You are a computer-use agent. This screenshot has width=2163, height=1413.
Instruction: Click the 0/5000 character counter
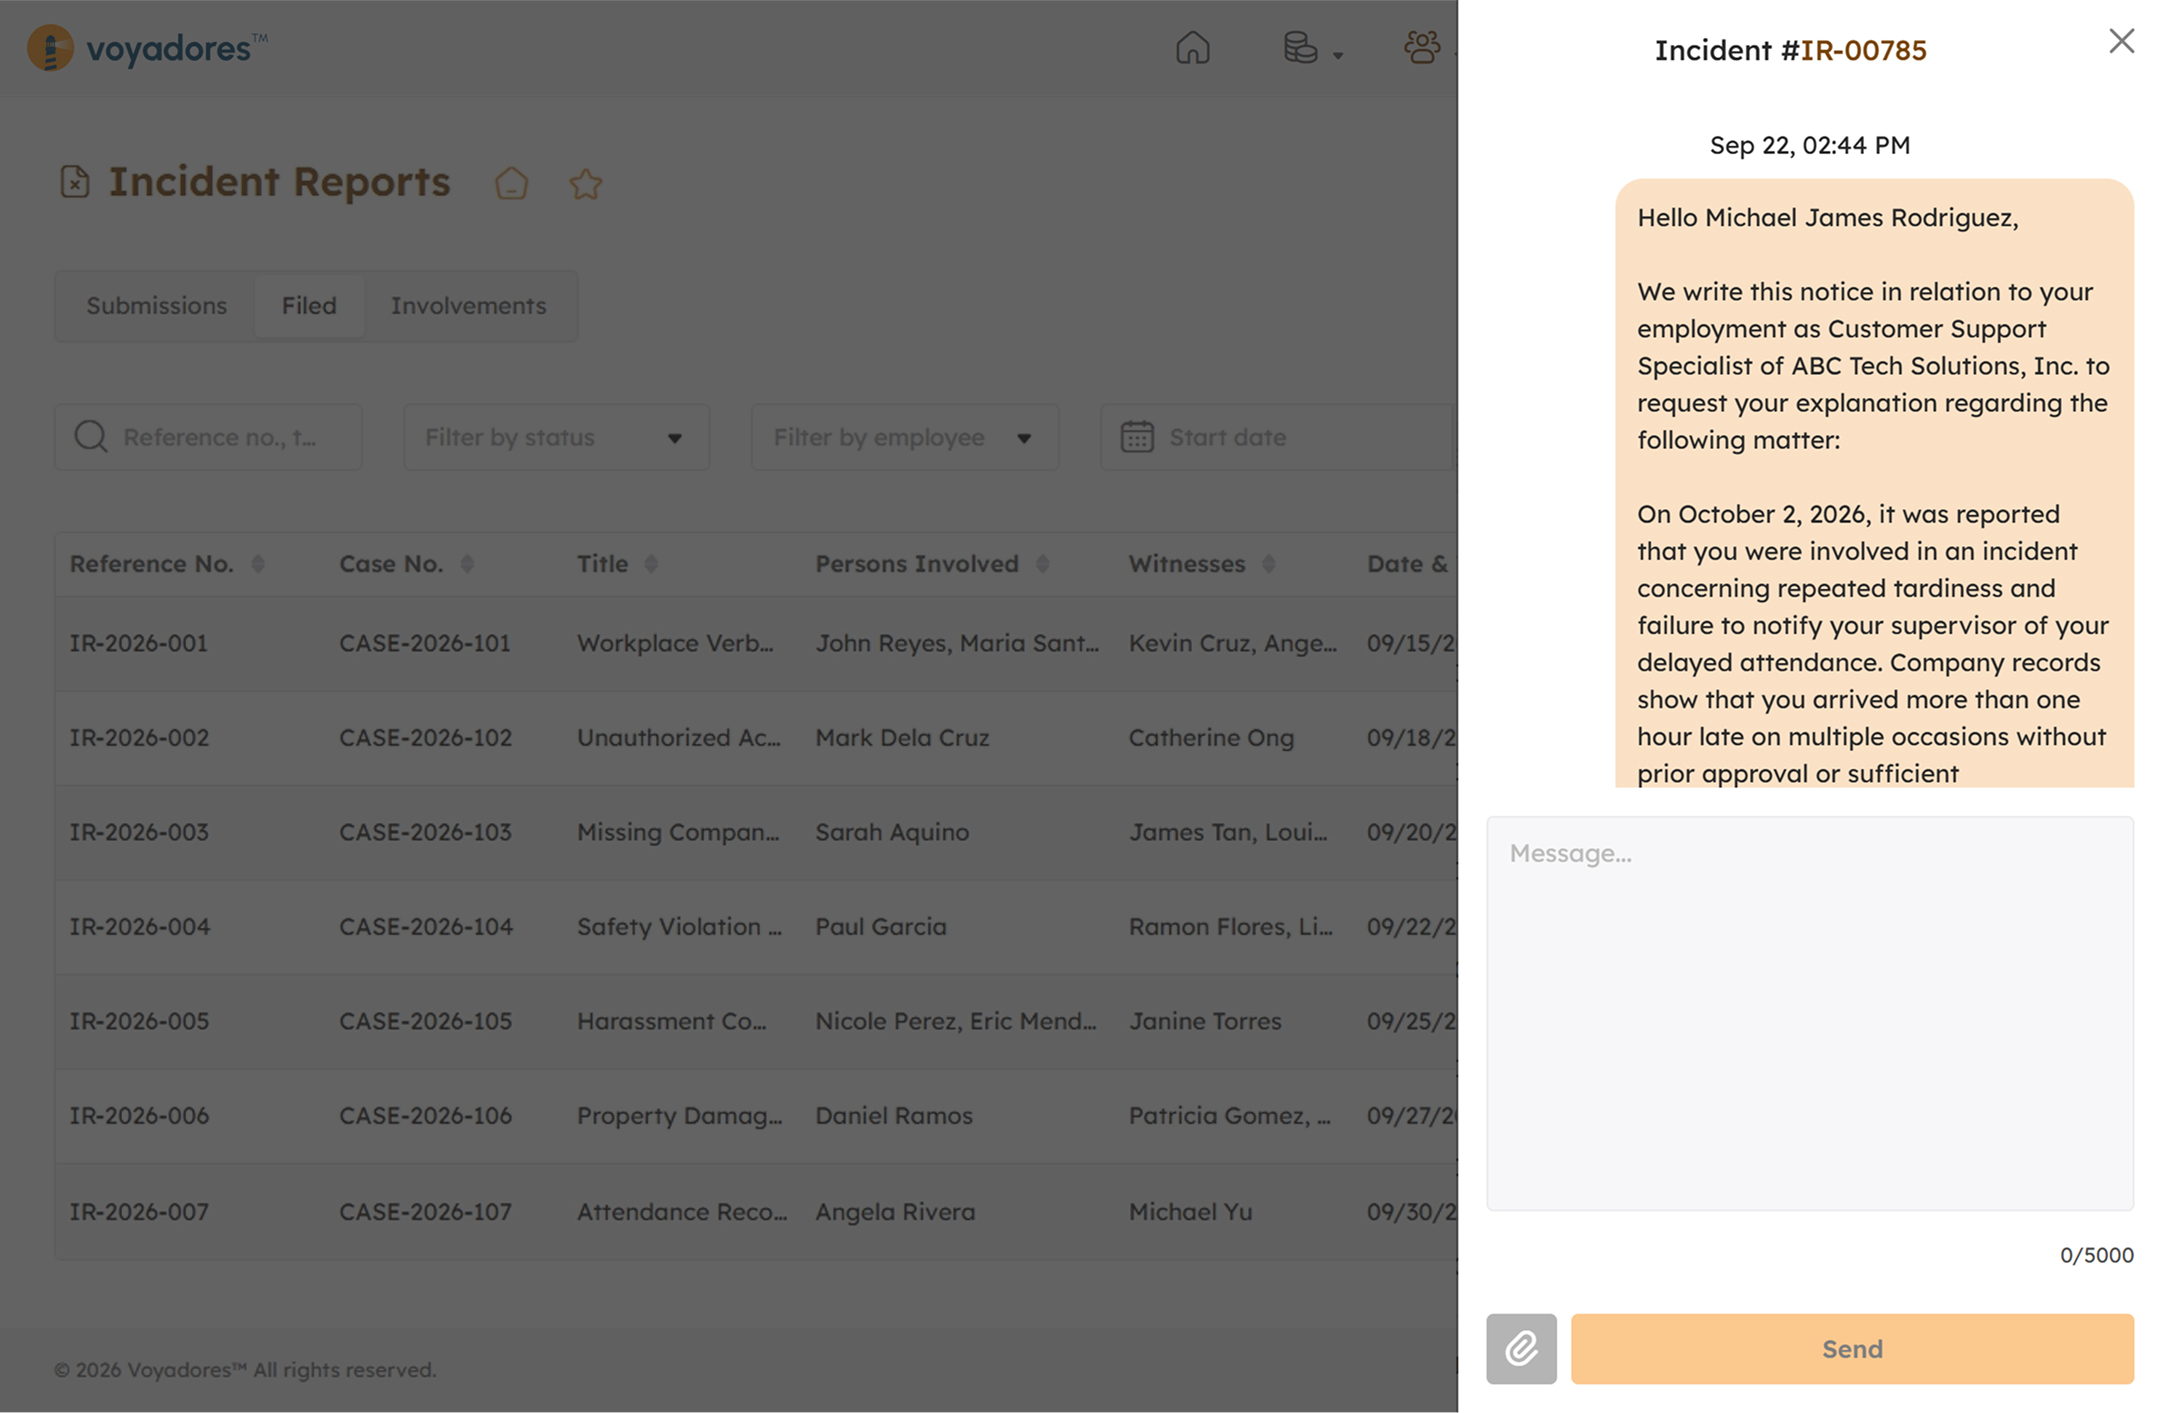2096,1255
